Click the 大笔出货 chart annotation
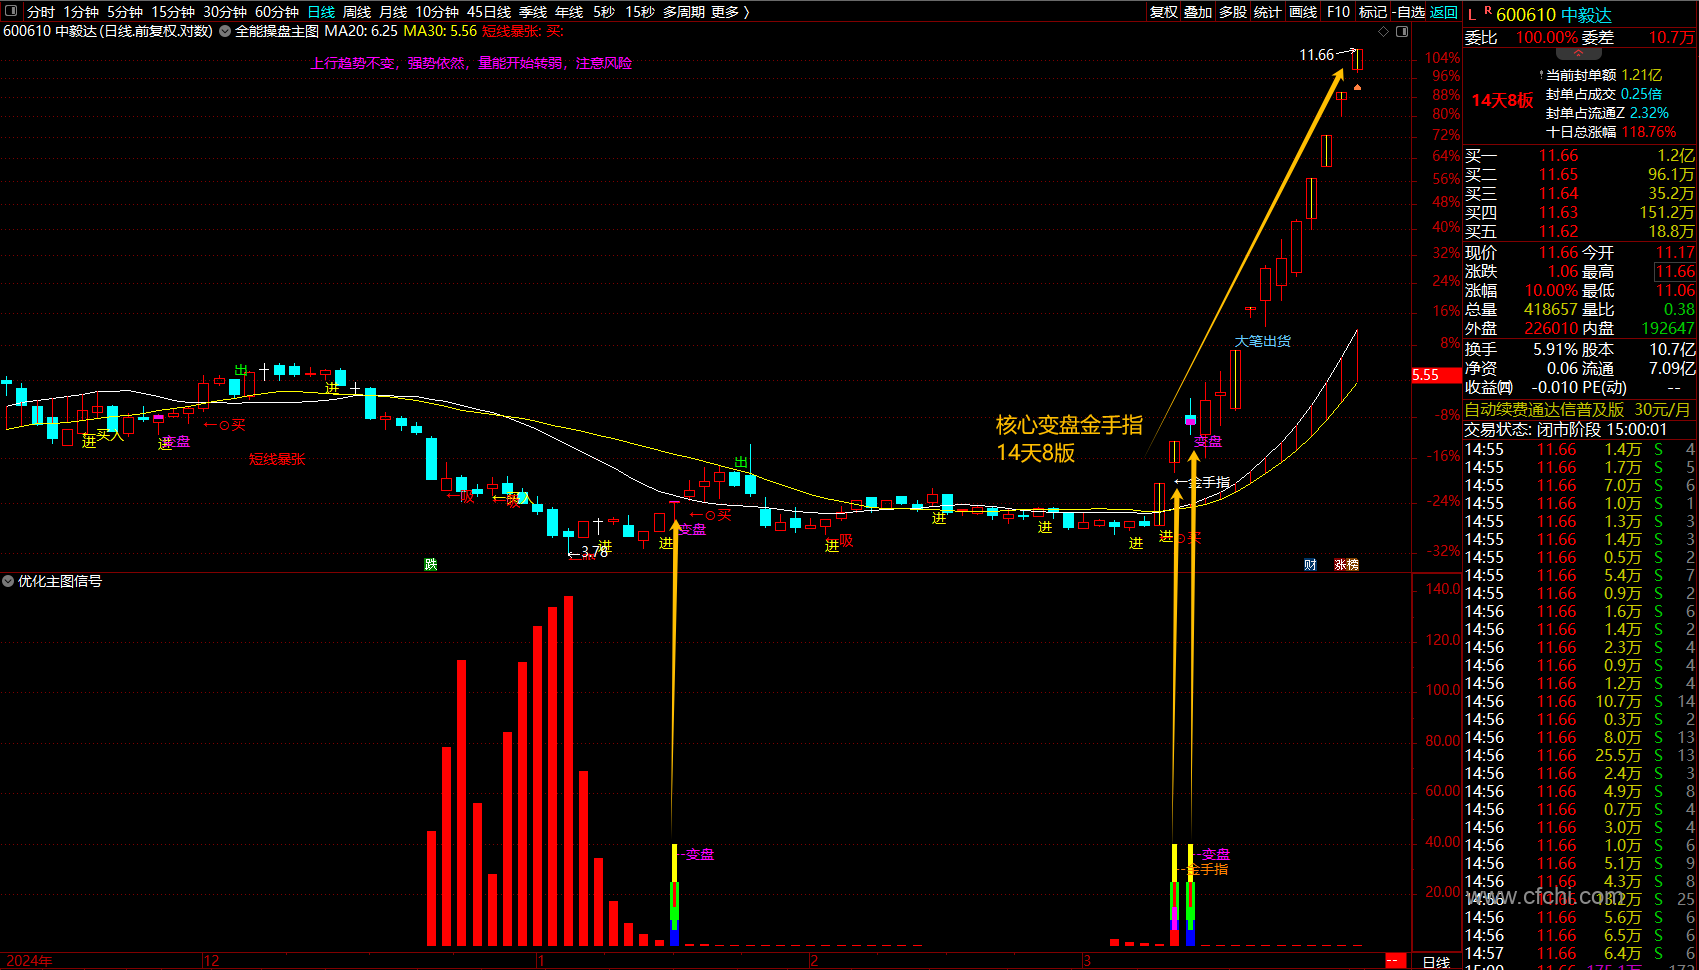Screen dimensions: 1699x970 tap(1262, 341)
